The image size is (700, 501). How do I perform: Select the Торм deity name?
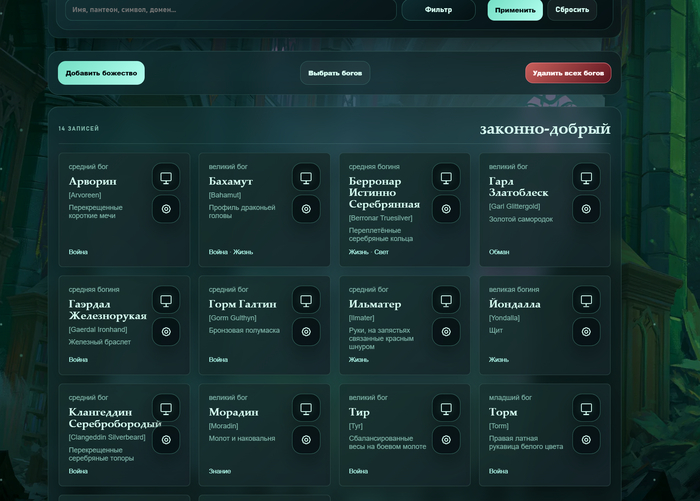tap(503, 412)
